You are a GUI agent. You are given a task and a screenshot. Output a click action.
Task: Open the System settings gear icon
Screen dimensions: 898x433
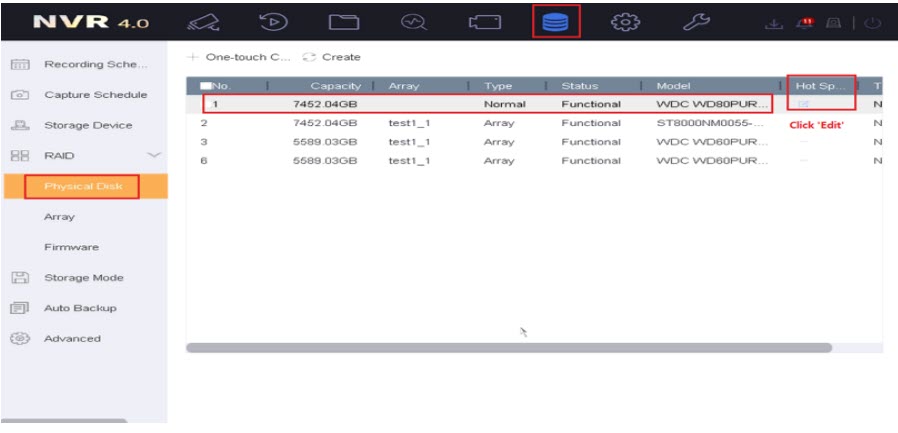point(627,21)
